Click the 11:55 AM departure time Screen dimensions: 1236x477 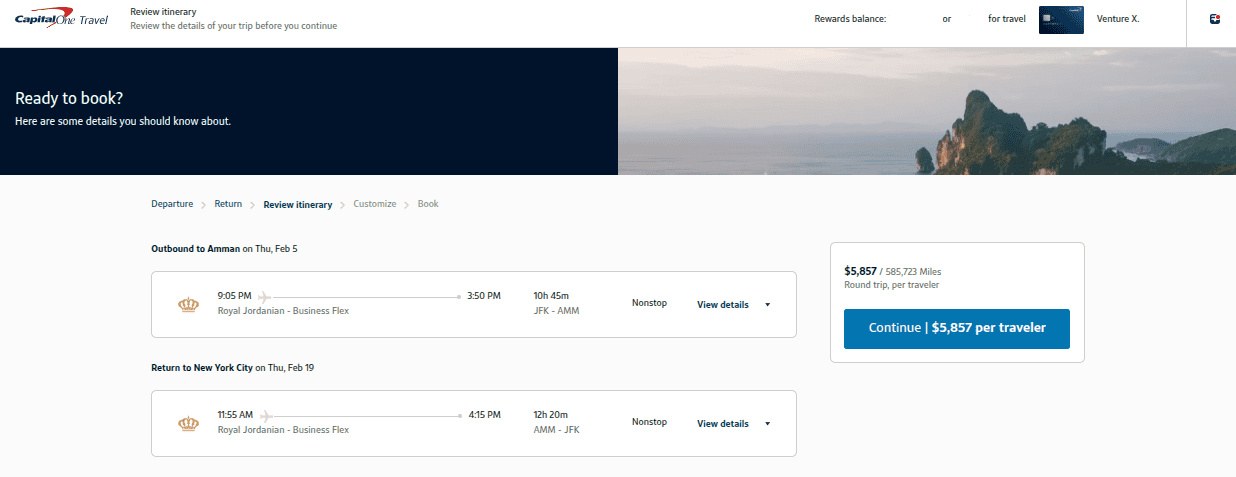tap(236, 415)
